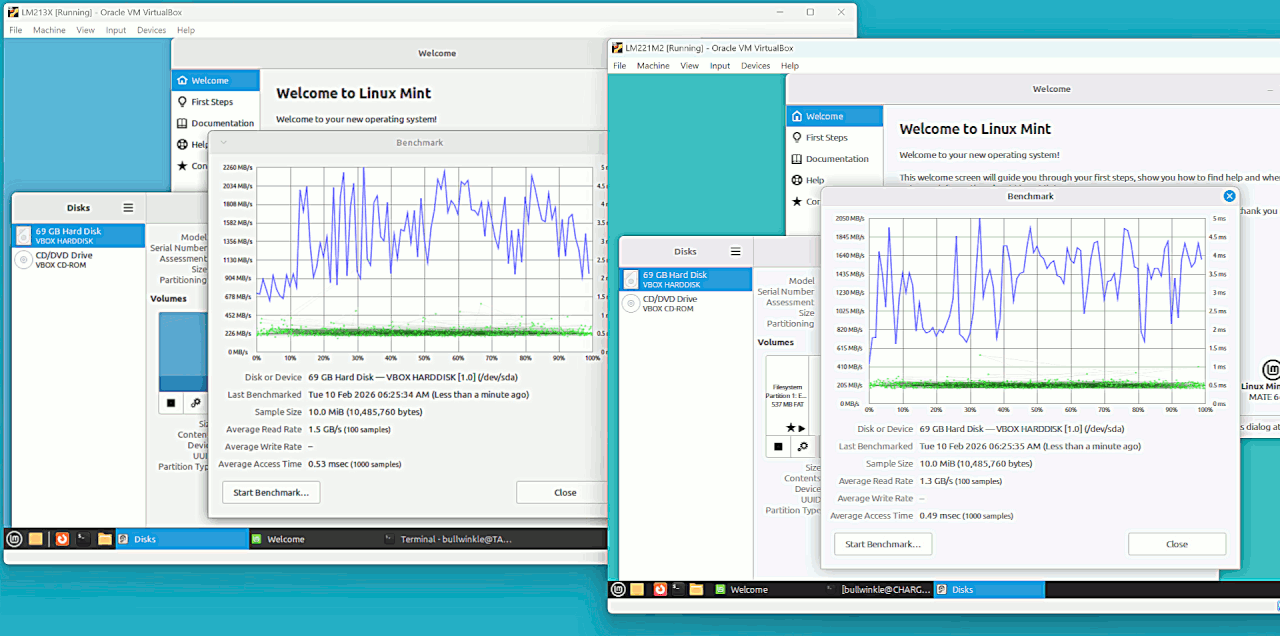Select blue volume block in LM213X Disks
The width and height of the screenshot is (1280, 636).
click(x=183, y=351)
